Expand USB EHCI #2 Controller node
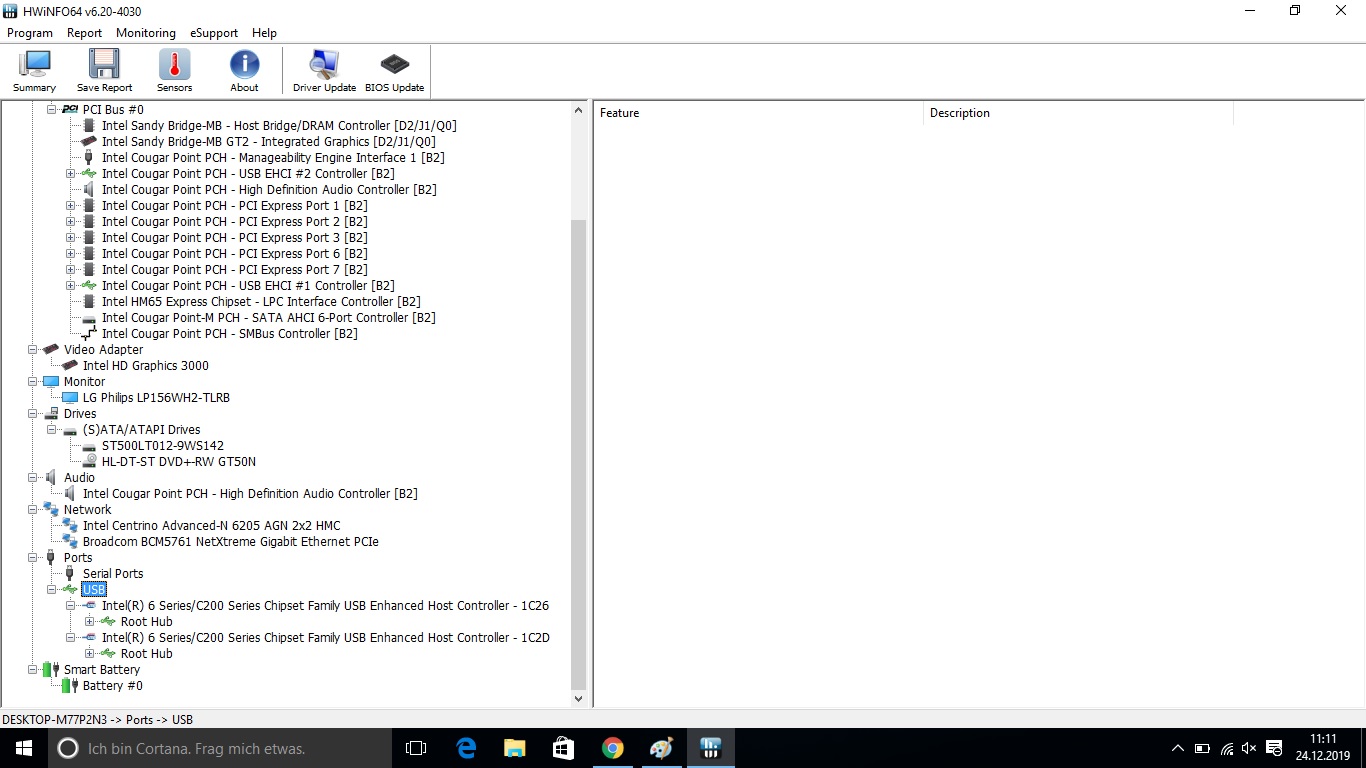Screen dimensions: 1366x768 71,174
